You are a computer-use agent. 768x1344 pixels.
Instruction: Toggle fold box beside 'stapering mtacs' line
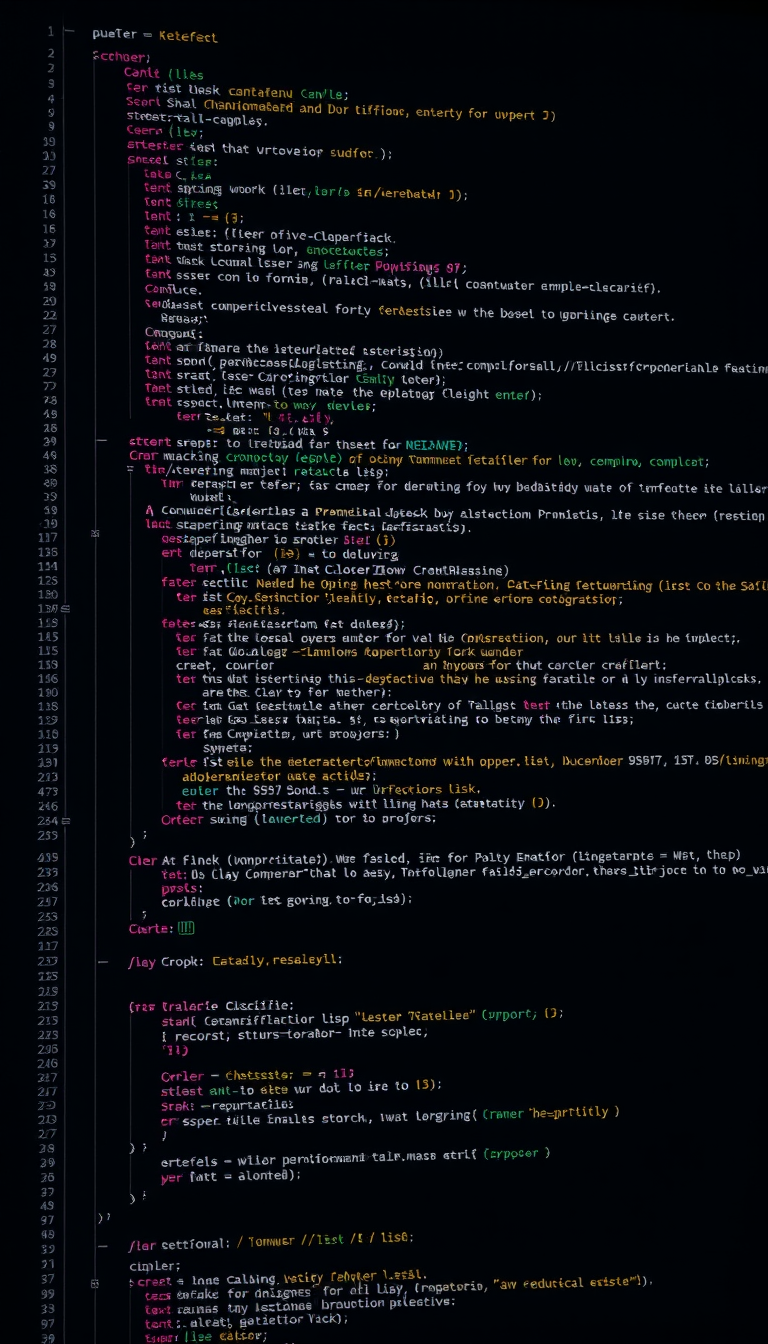click(96, 534)
